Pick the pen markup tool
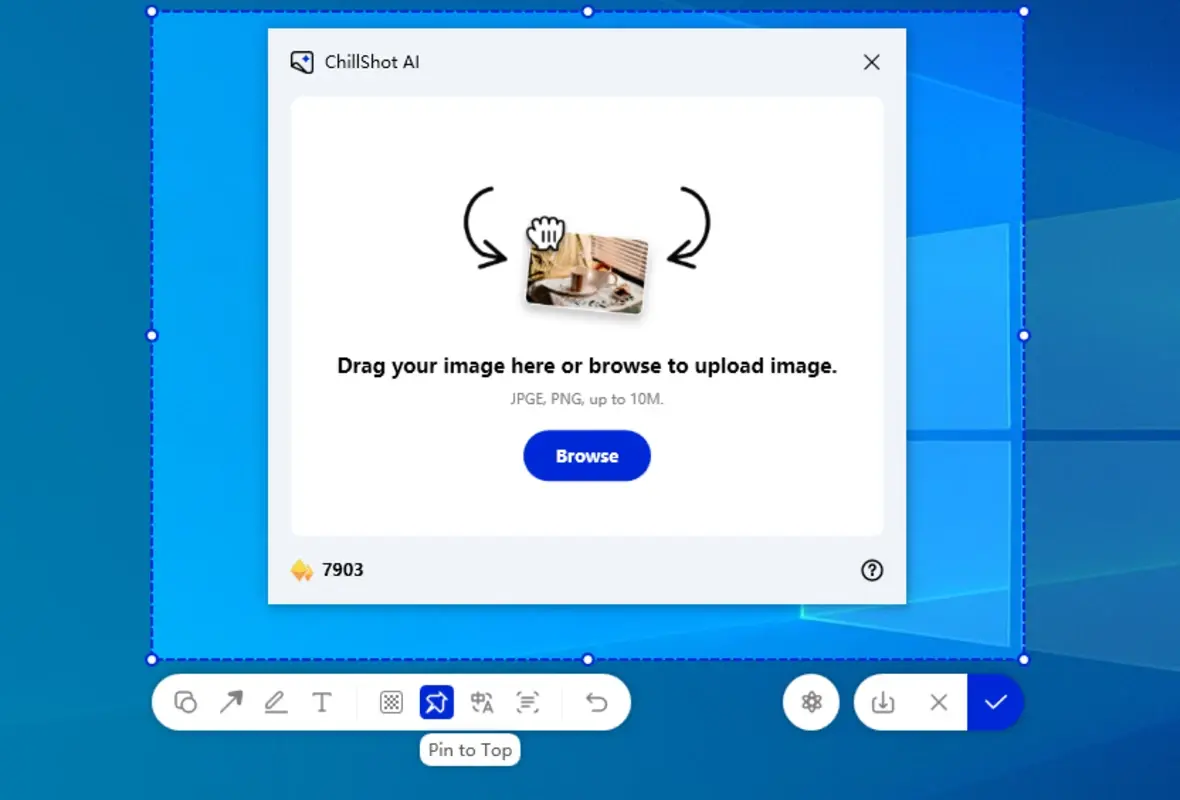The height and width of the screenshot is (800, 1180). pos(276,702)
